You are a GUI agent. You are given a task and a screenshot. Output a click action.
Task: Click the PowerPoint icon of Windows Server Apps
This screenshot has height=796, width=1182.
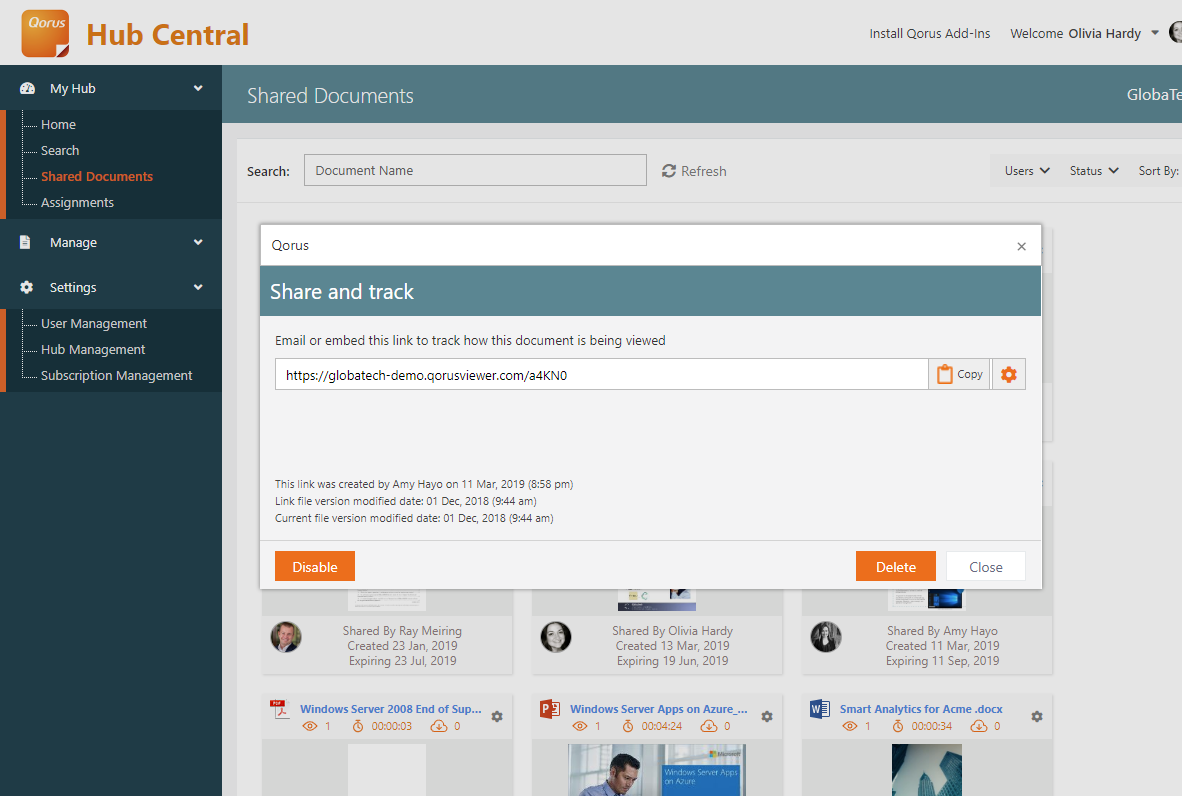pyautogui.click(x=550, y=709)
